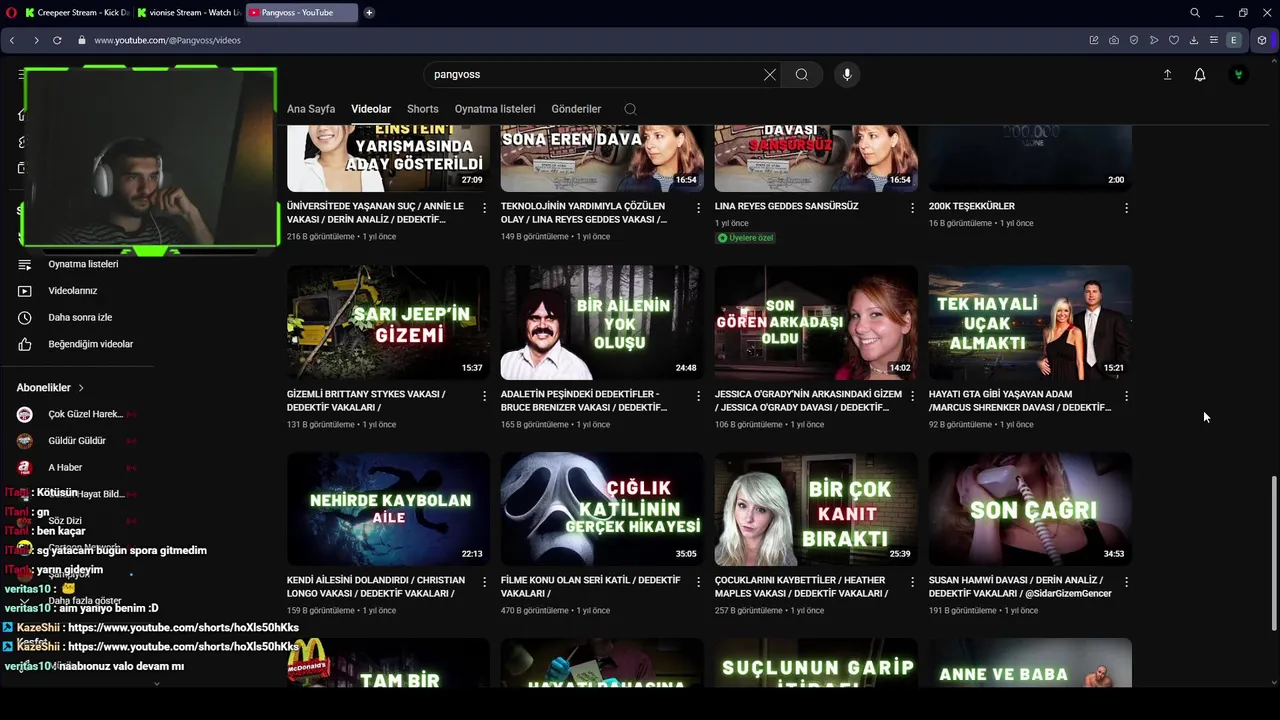The height and width of the screenshot is (720, 1280).
Task: Open options menu for Jessica O'Grady video
Action: click(x=912, y=396)
